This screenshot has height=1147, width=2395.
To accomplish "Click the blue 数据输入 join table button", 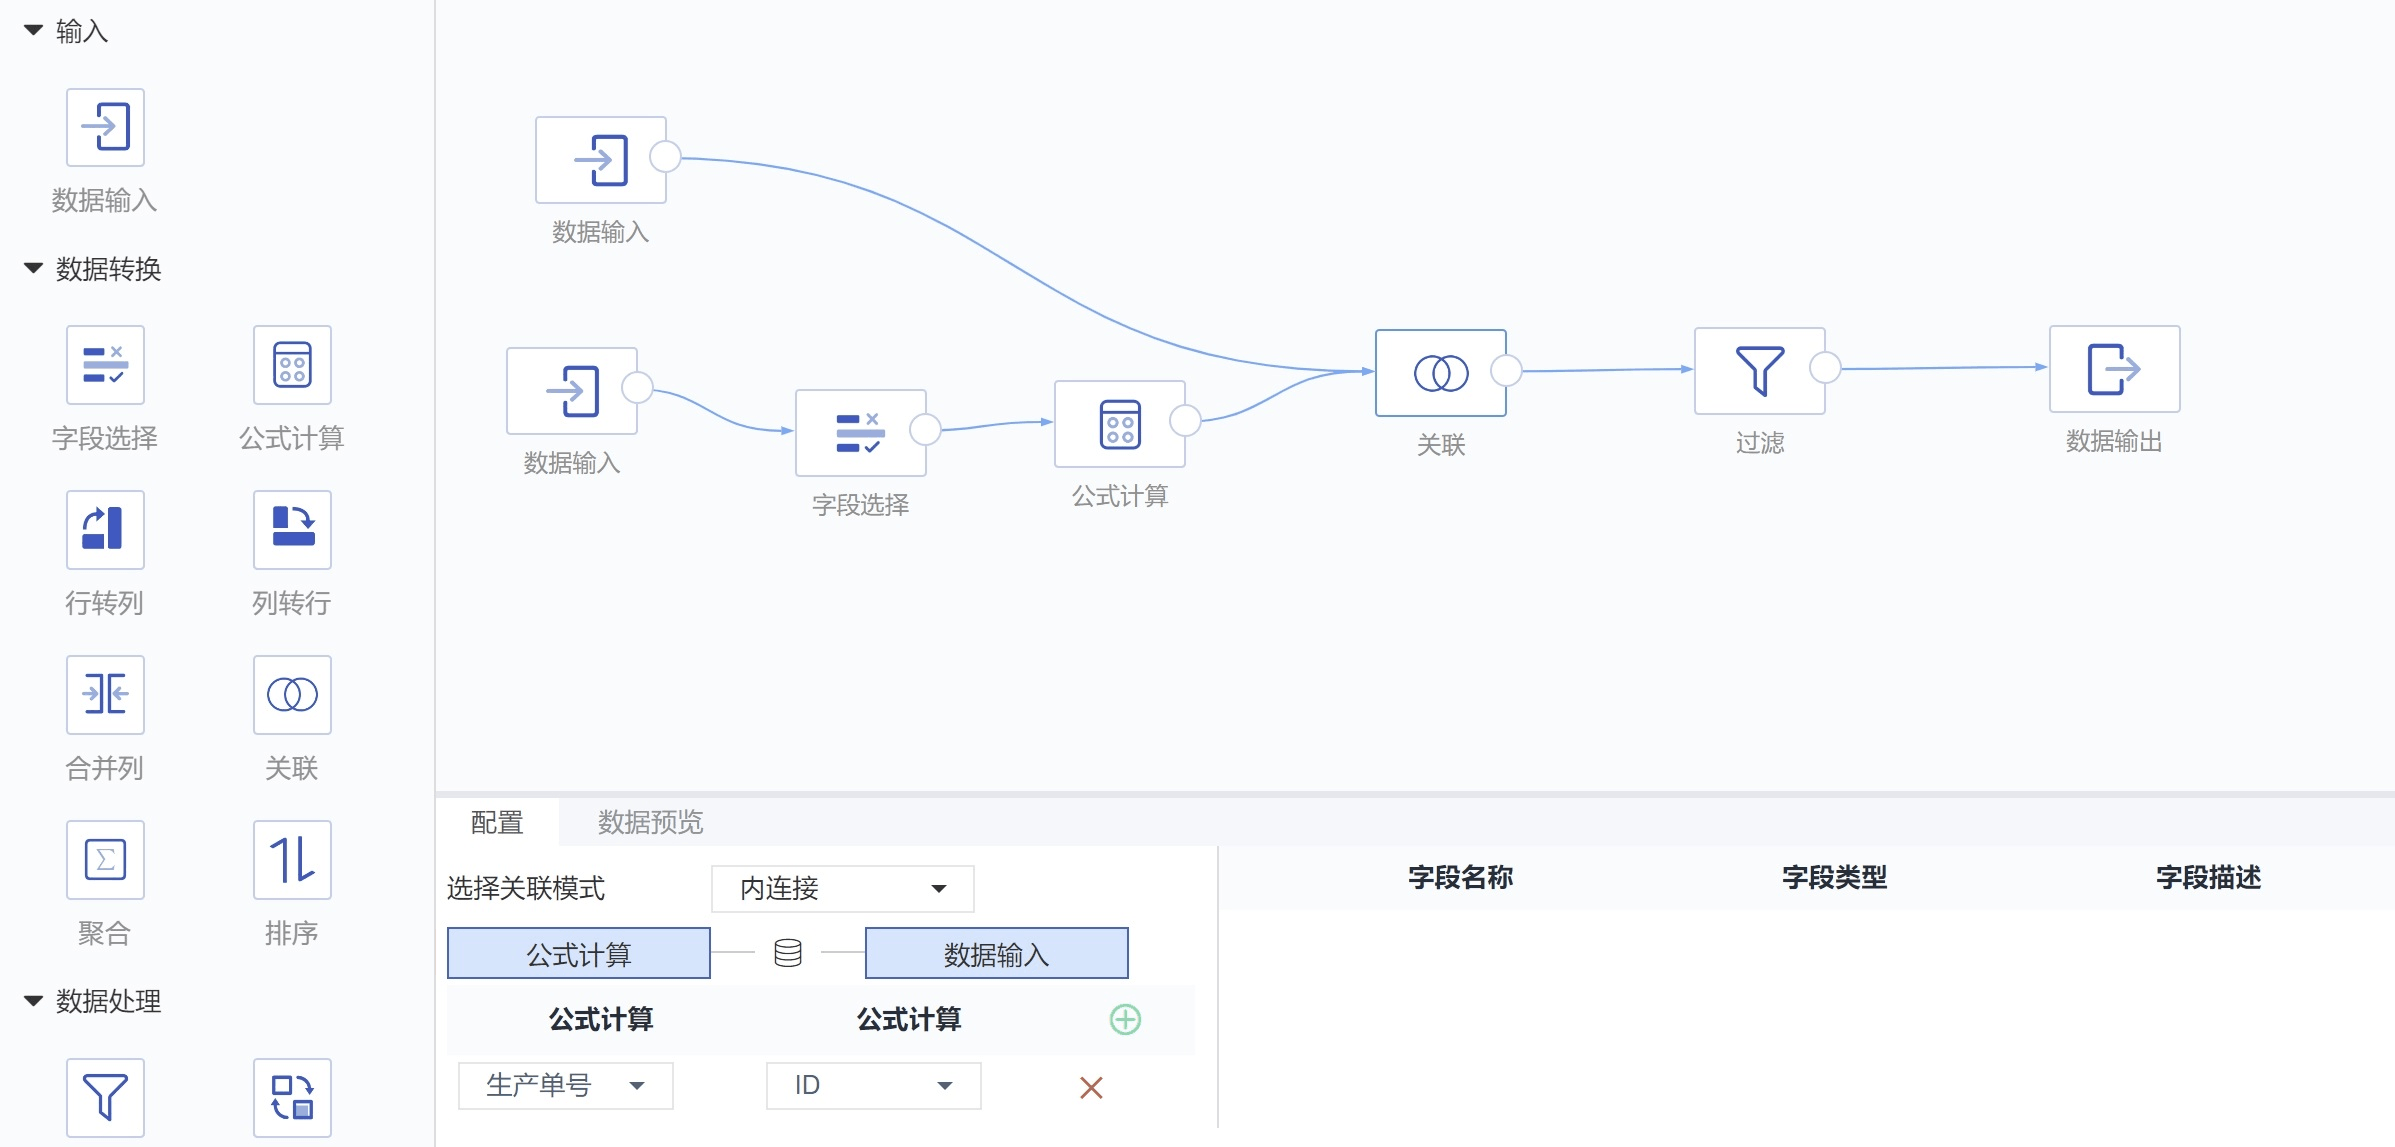I will (996, 953).
